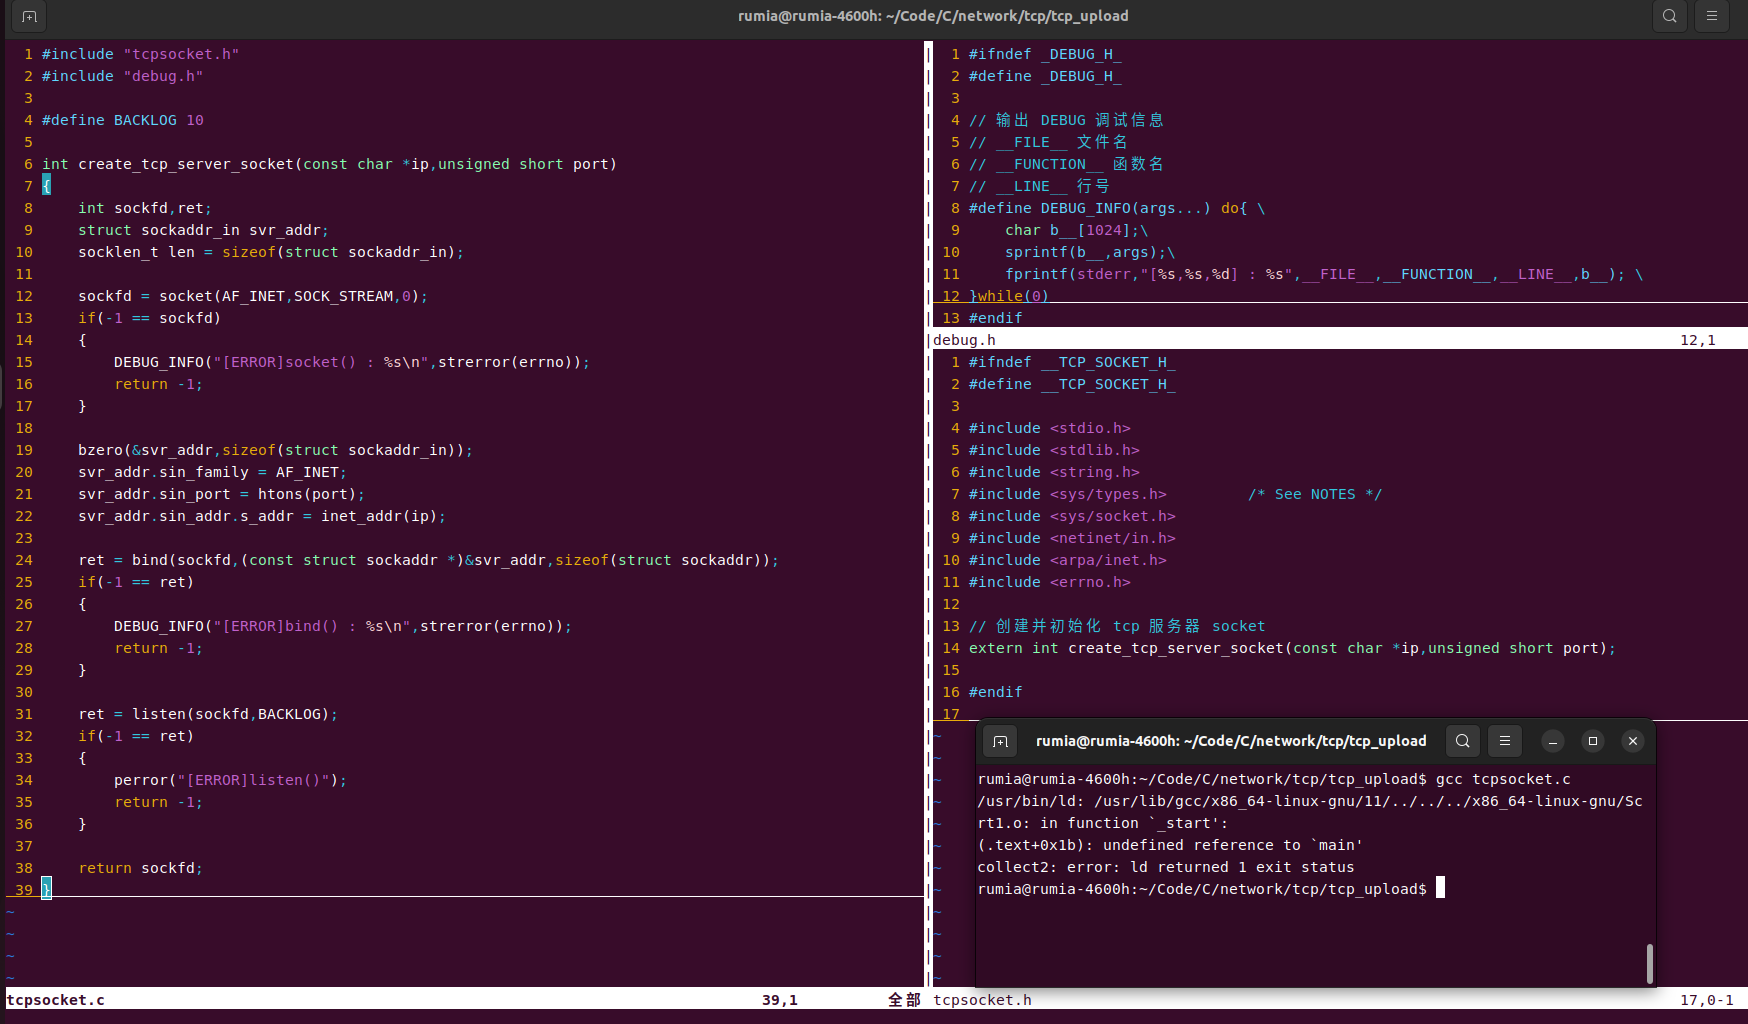Open new tab in small terminal window
The height and width of the screenshot is (1024, 1748).
(1000, 741)
